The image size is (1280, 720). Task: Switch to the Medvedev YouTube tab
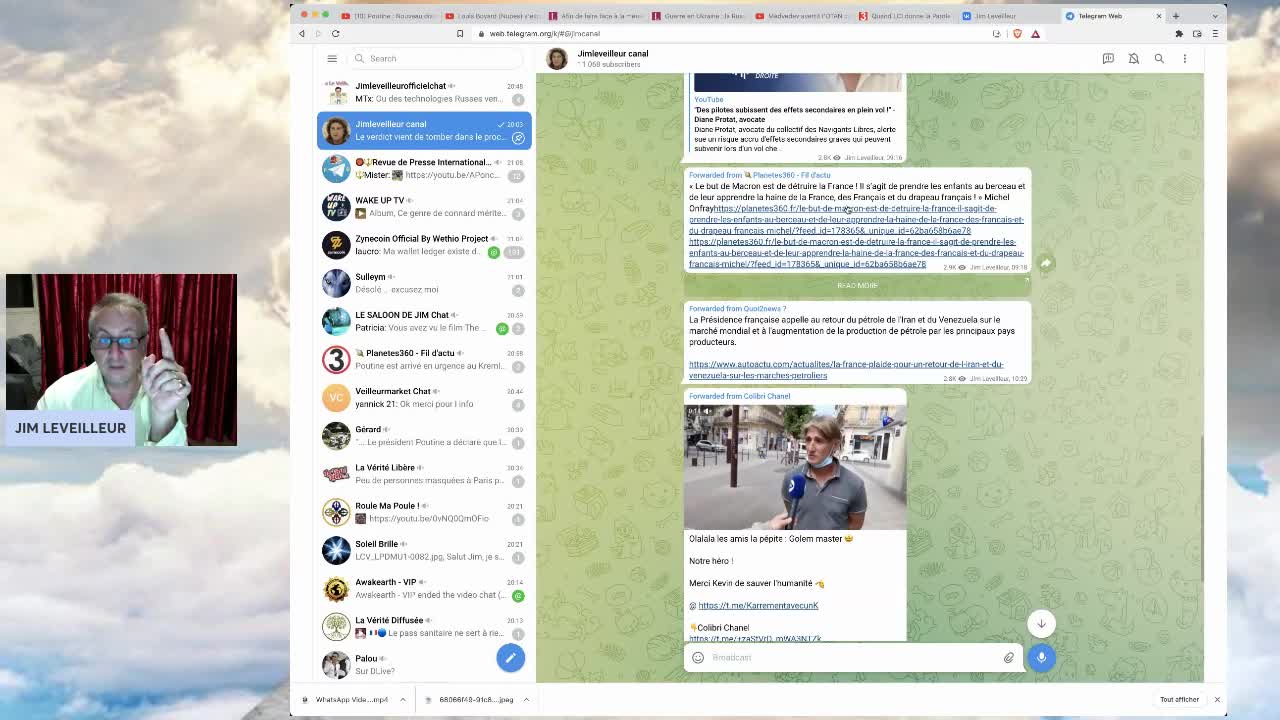click(803, 16)
